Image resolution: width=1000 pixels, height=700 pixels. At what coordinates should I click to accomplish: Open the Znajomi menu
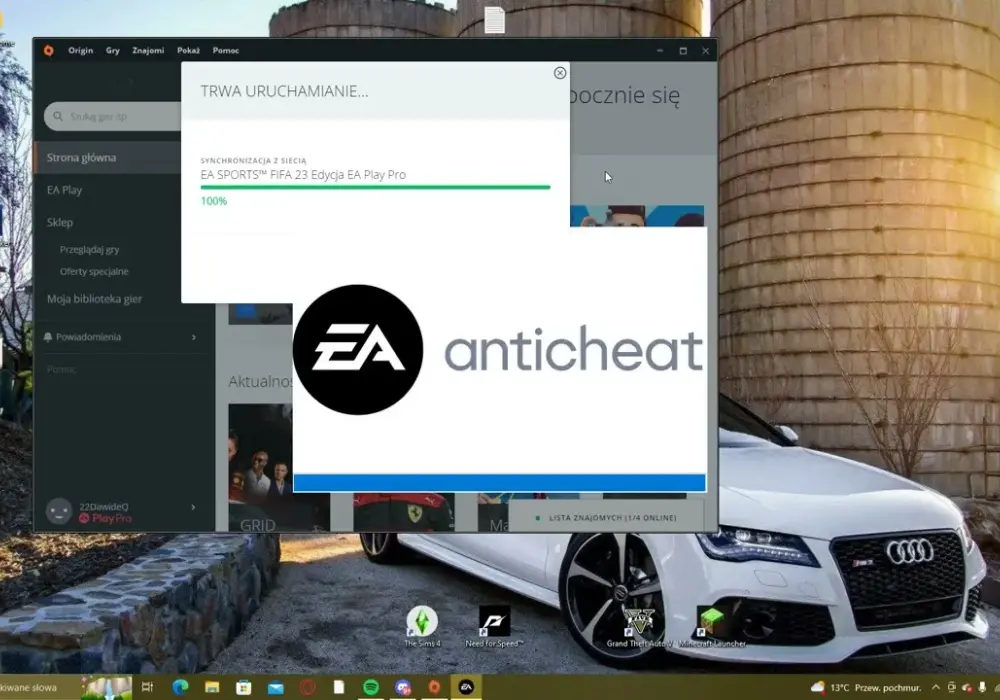tap(148, 50)
